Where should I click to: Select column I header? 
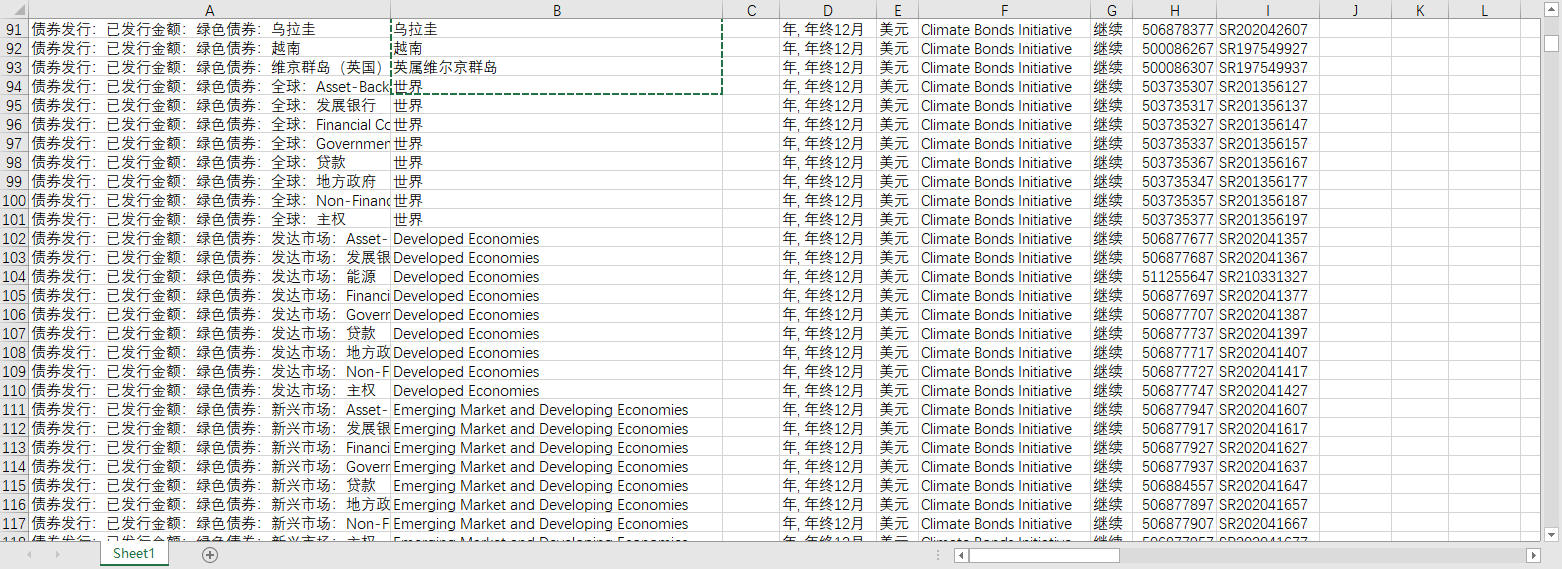tap(1267, 10)
